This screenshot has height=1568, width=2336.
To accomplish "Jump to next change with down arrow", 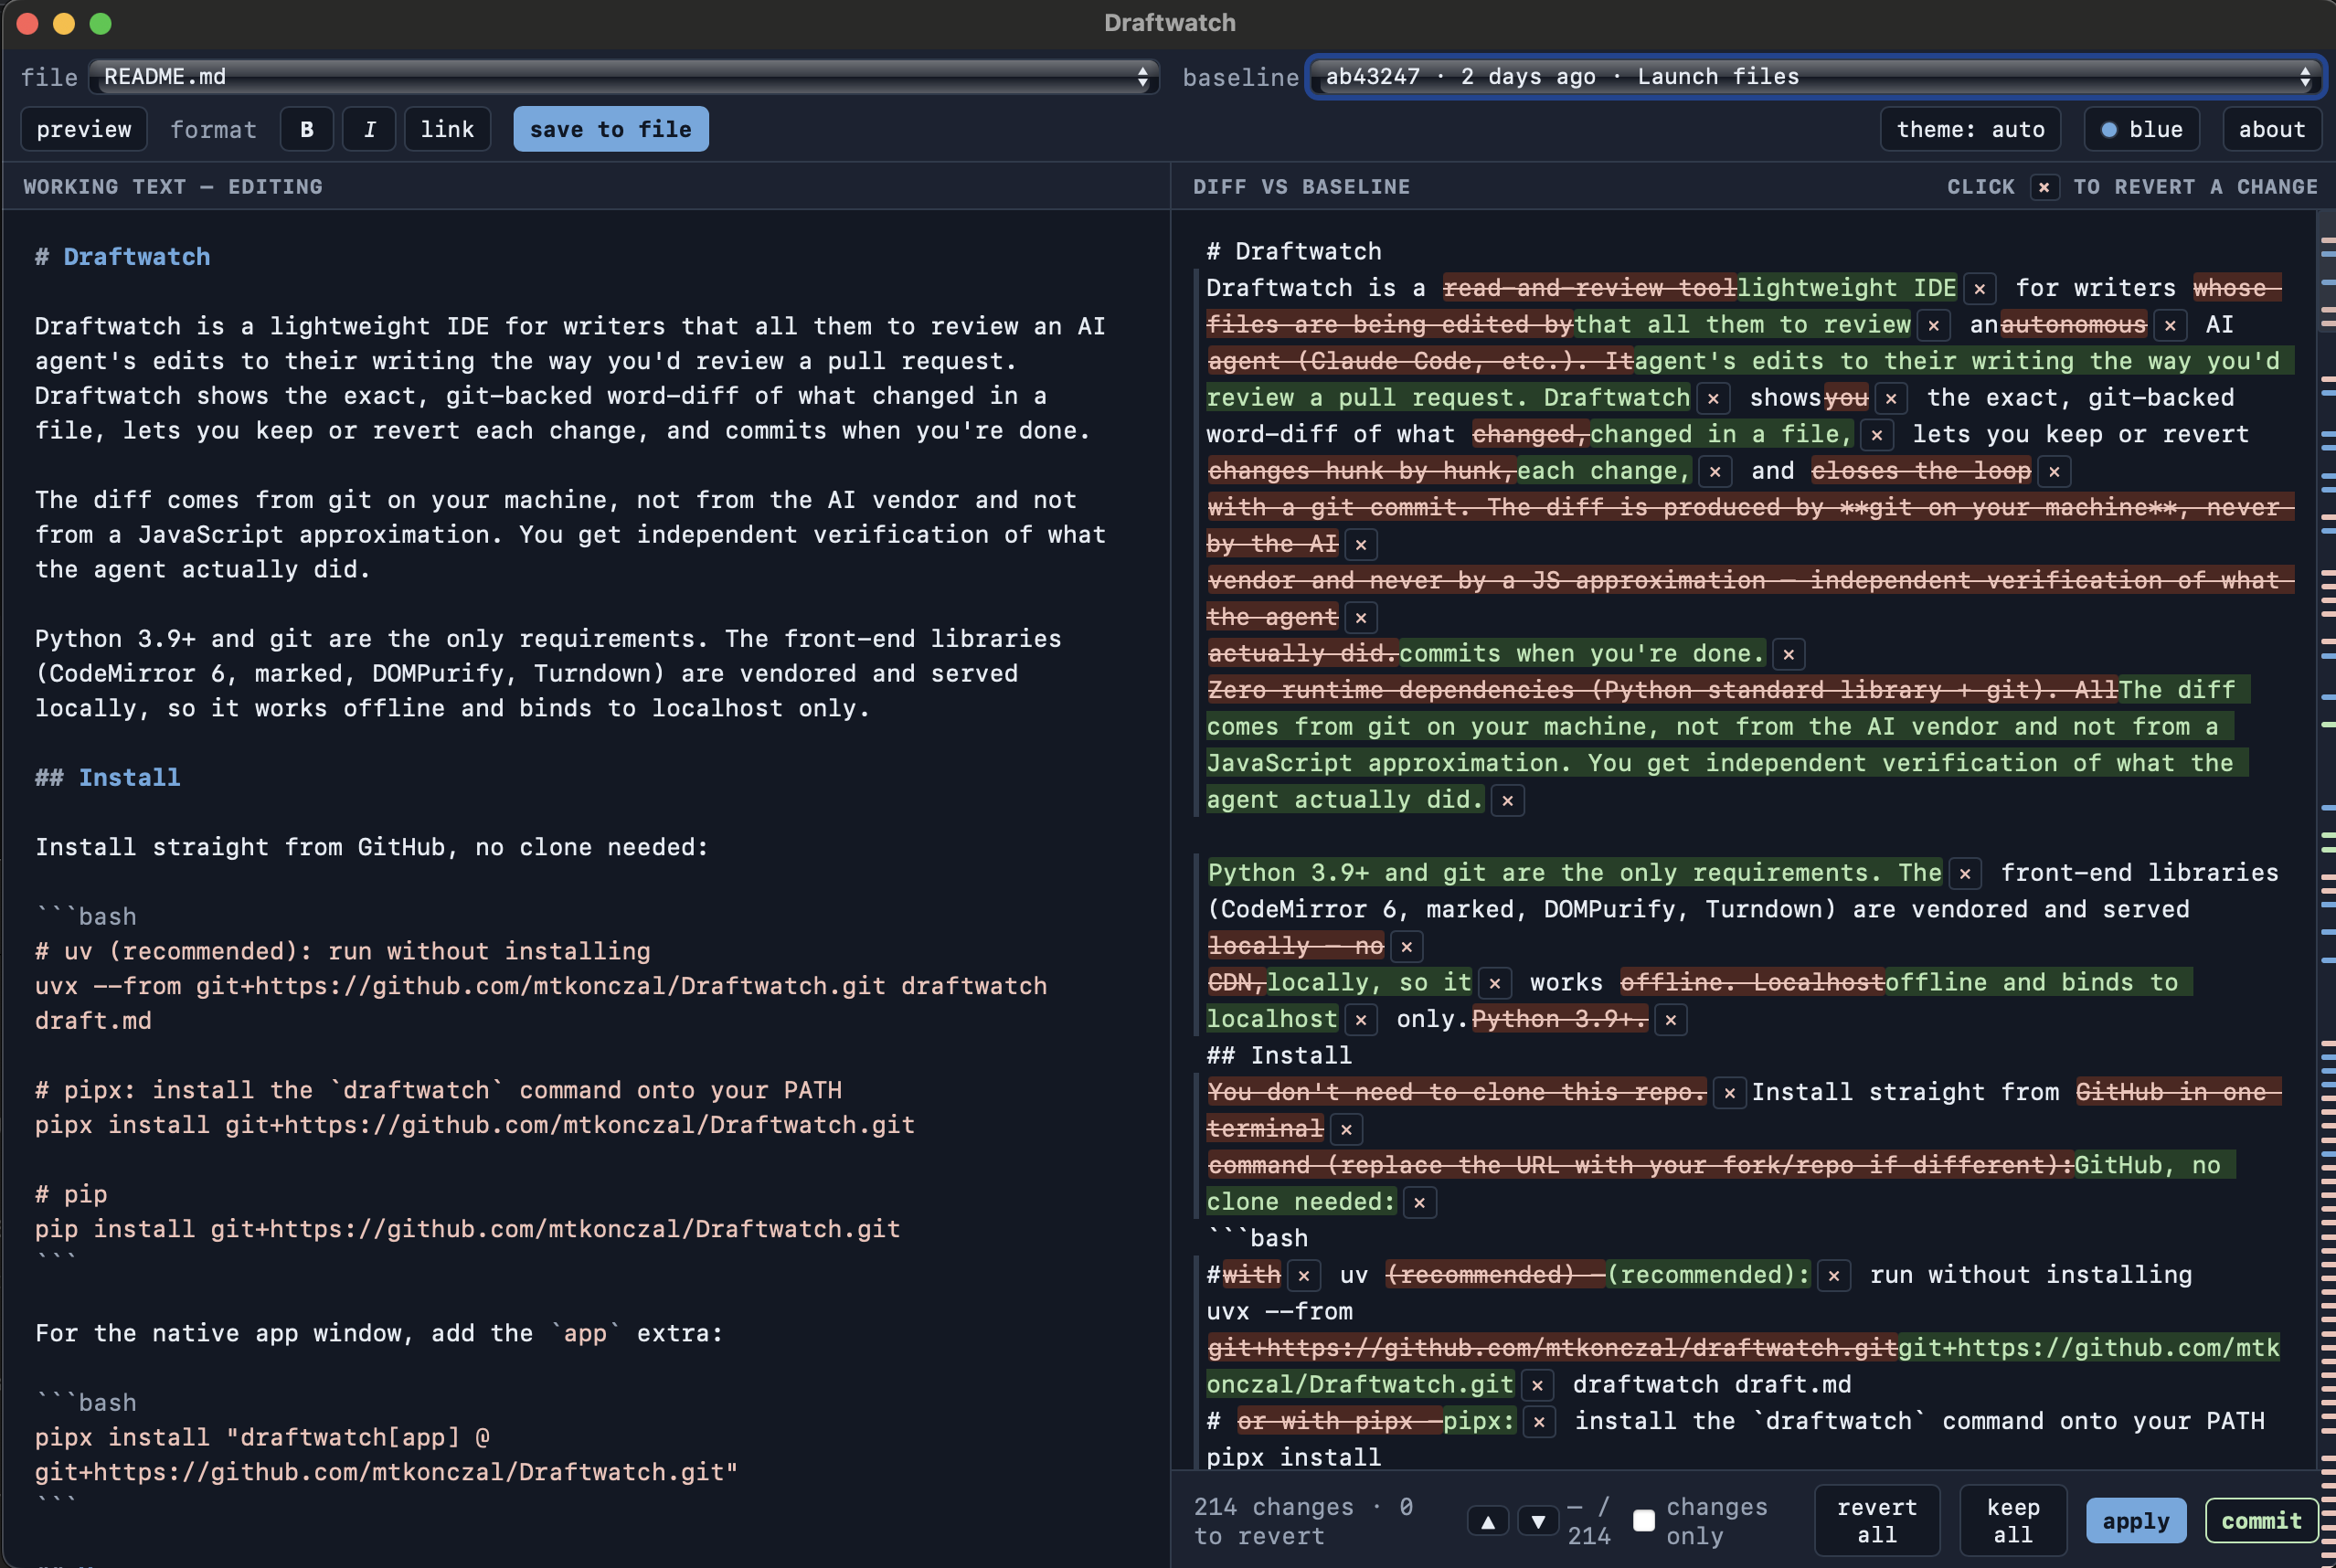I will [1538, 1521].
